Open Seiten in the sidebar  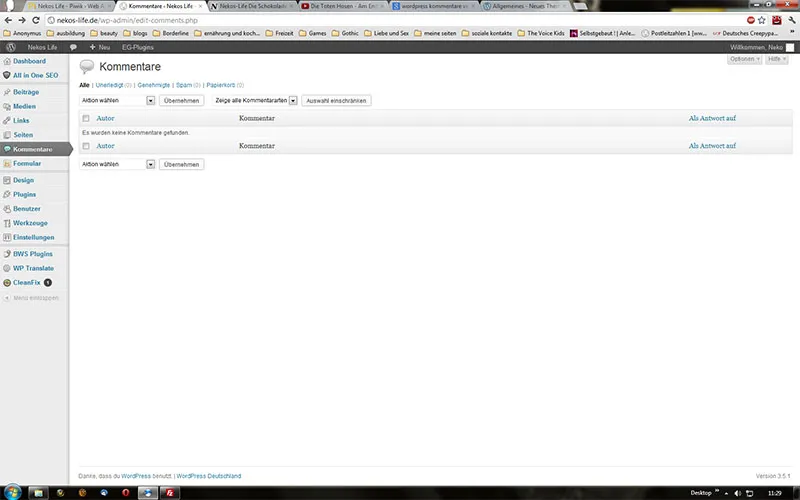[23, 135]
